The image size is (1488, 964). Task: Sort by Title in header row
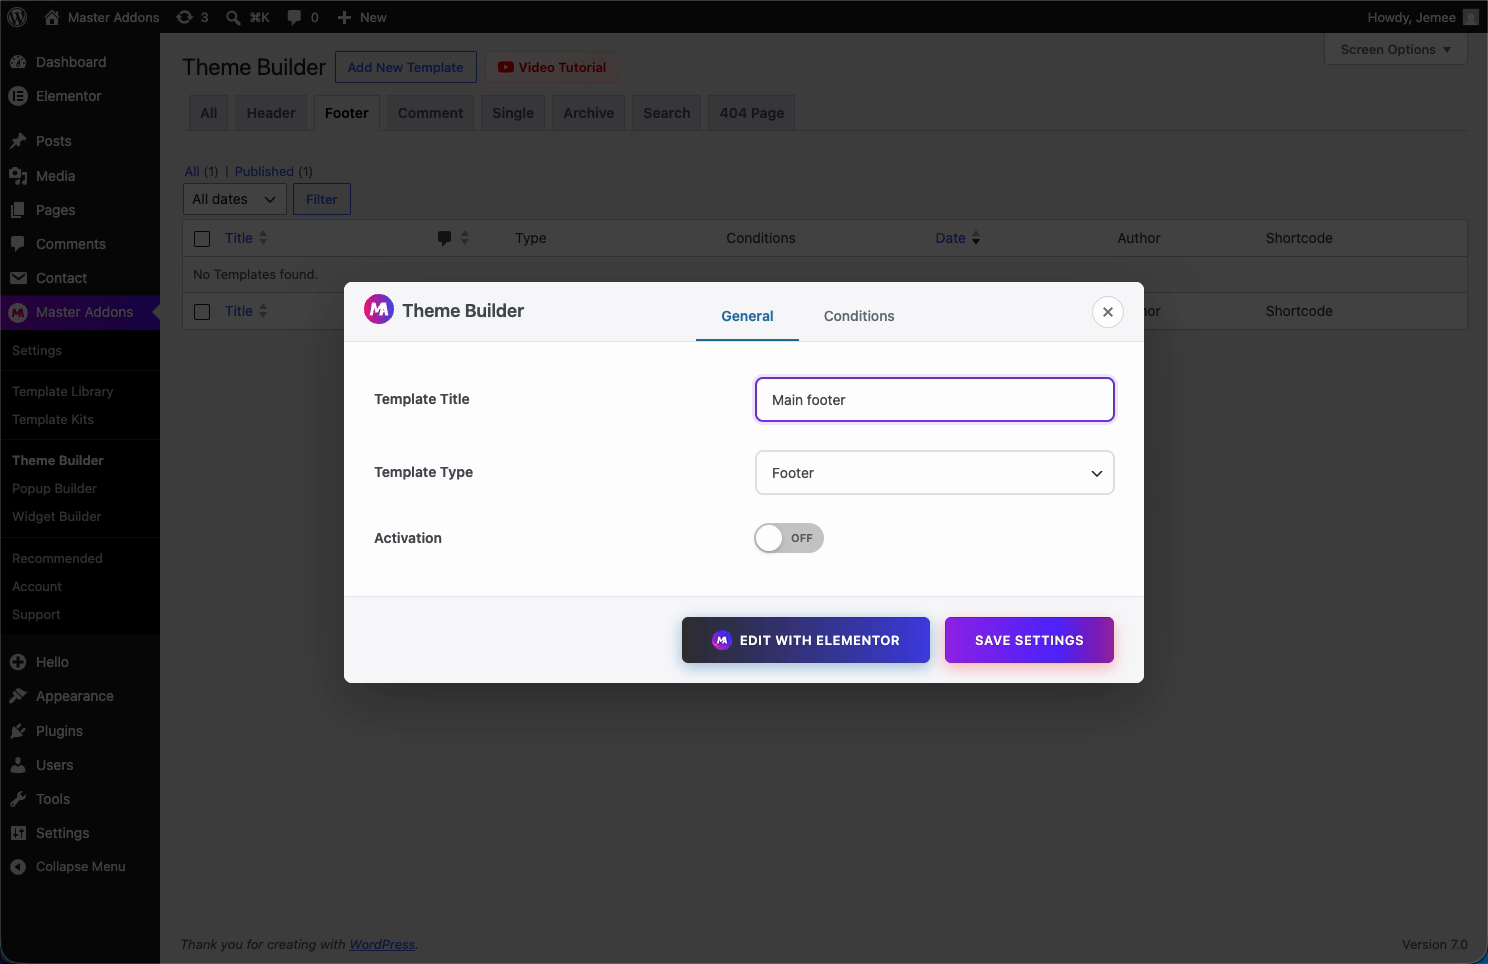tap(246, 238)
